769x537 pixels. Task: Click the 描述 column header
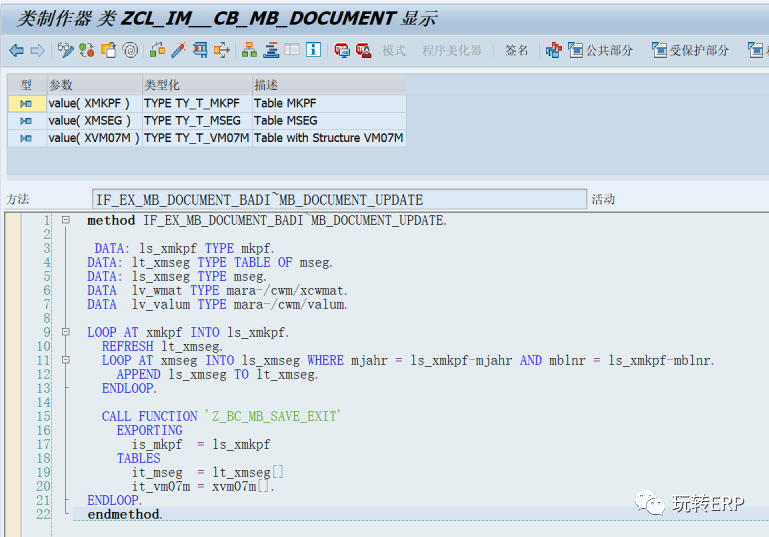tap(329, 85)
